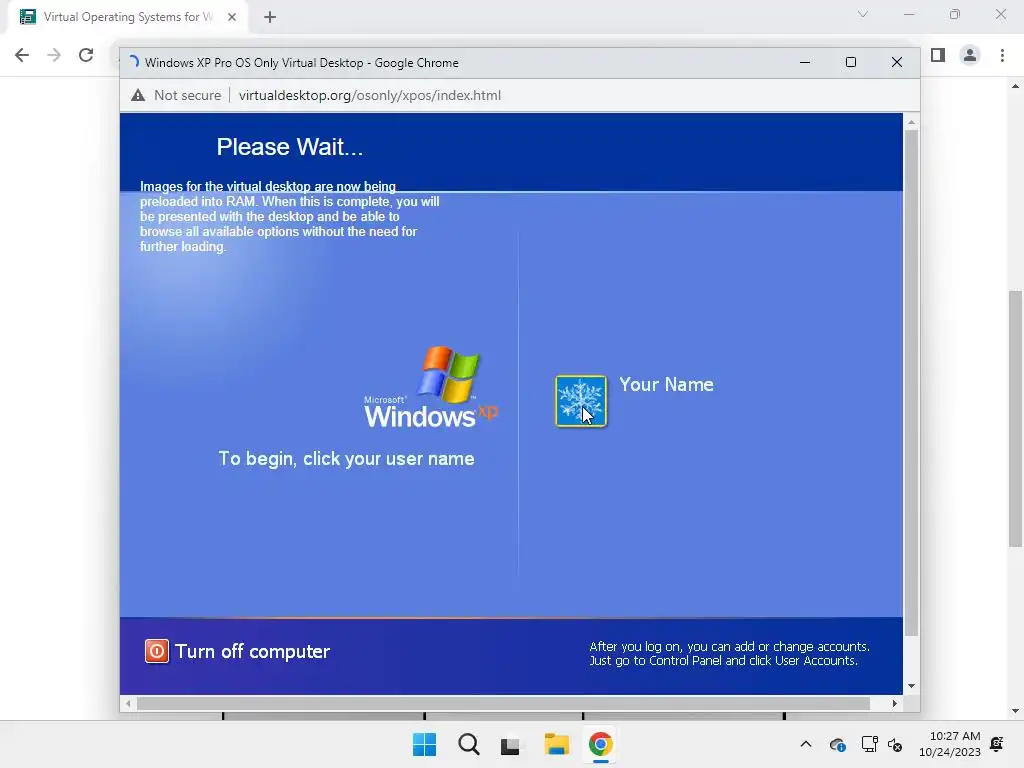The image size is (1024, 768).
Task: Click the popup window title text
Action: tap(301, 63)
